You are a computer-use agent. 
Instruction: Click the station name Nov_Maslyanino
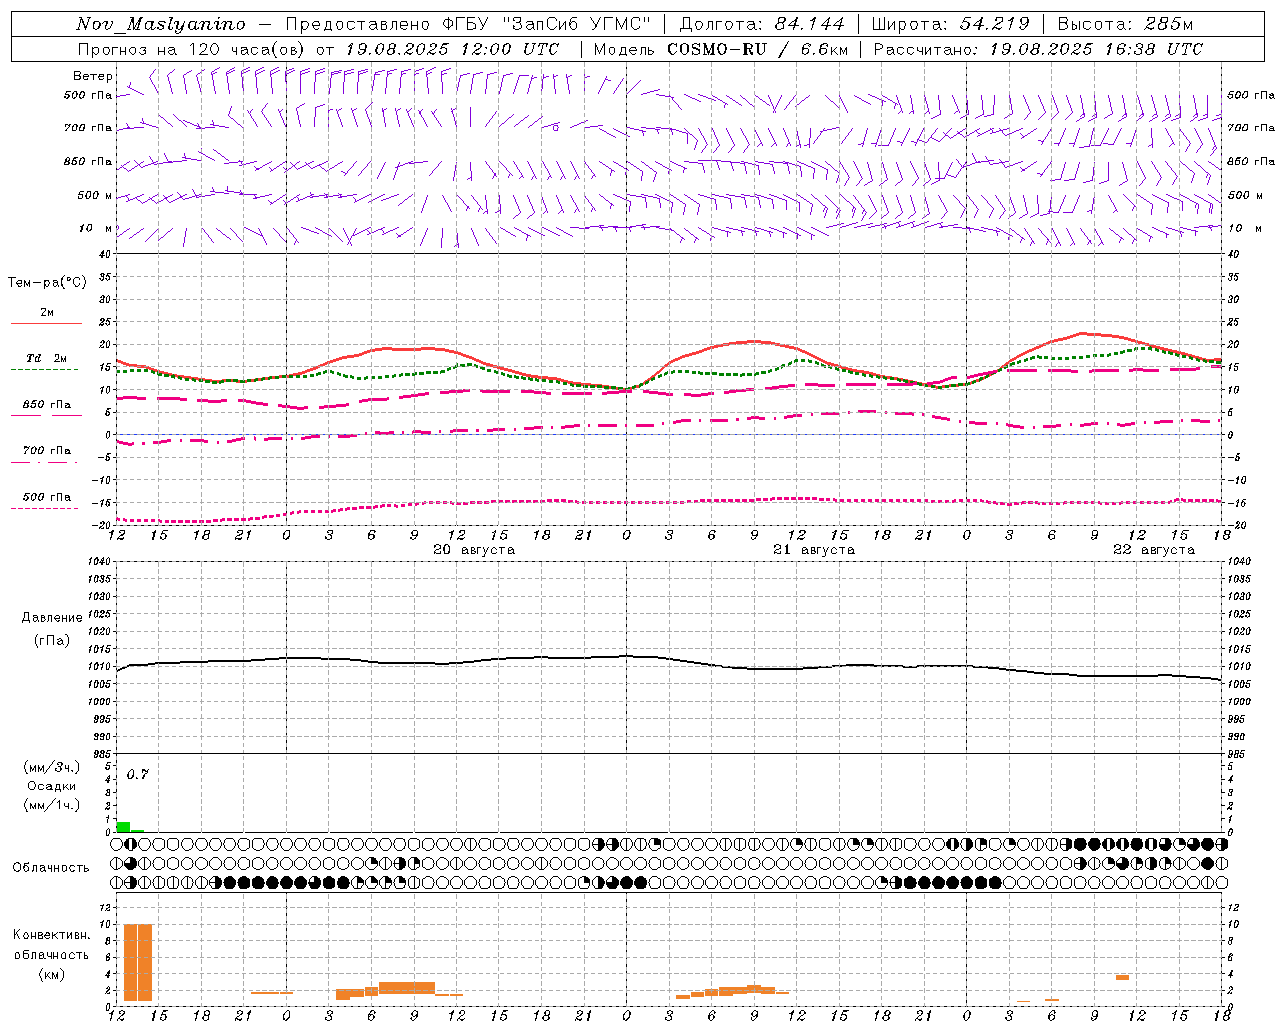(160, 24)
